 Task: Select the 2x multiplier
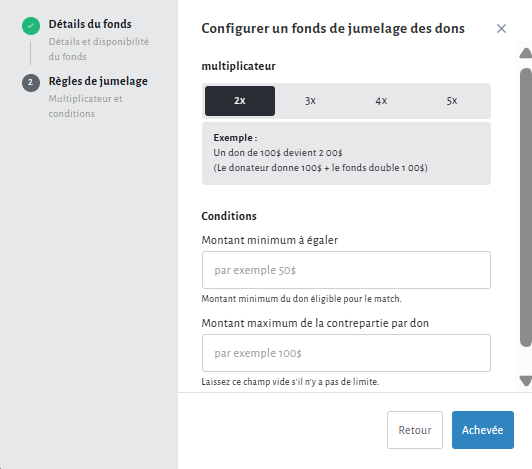pos(240,101)
